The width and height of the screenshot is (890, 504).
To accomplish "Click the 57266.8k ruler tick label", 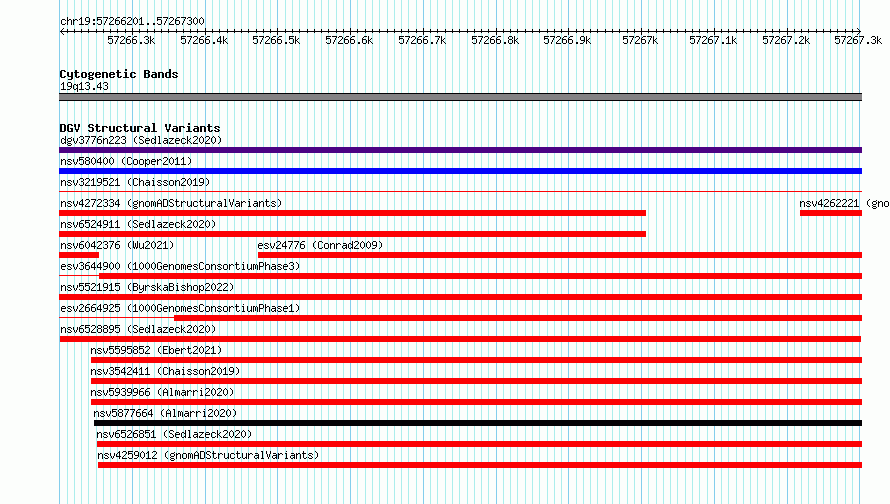I will pyautogui.click(x=495, y=40).
